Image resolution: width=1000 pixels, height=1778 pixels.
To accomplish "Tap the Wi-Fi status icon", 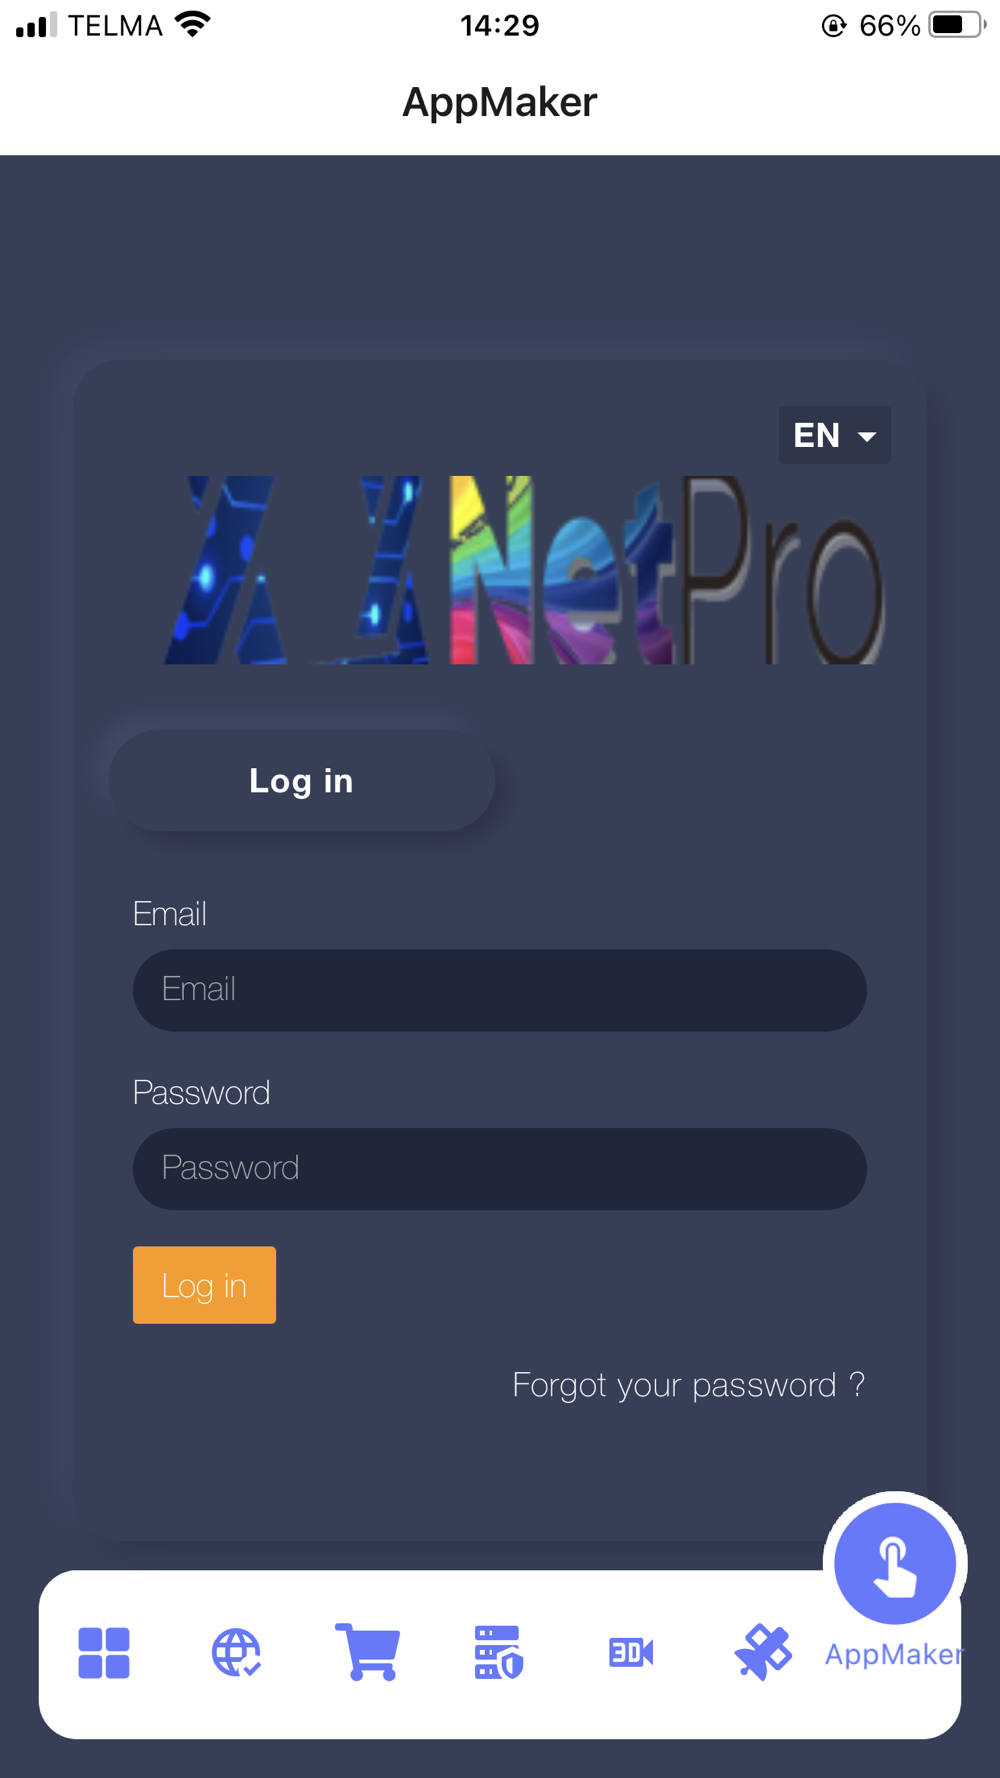I will [192, 25].
